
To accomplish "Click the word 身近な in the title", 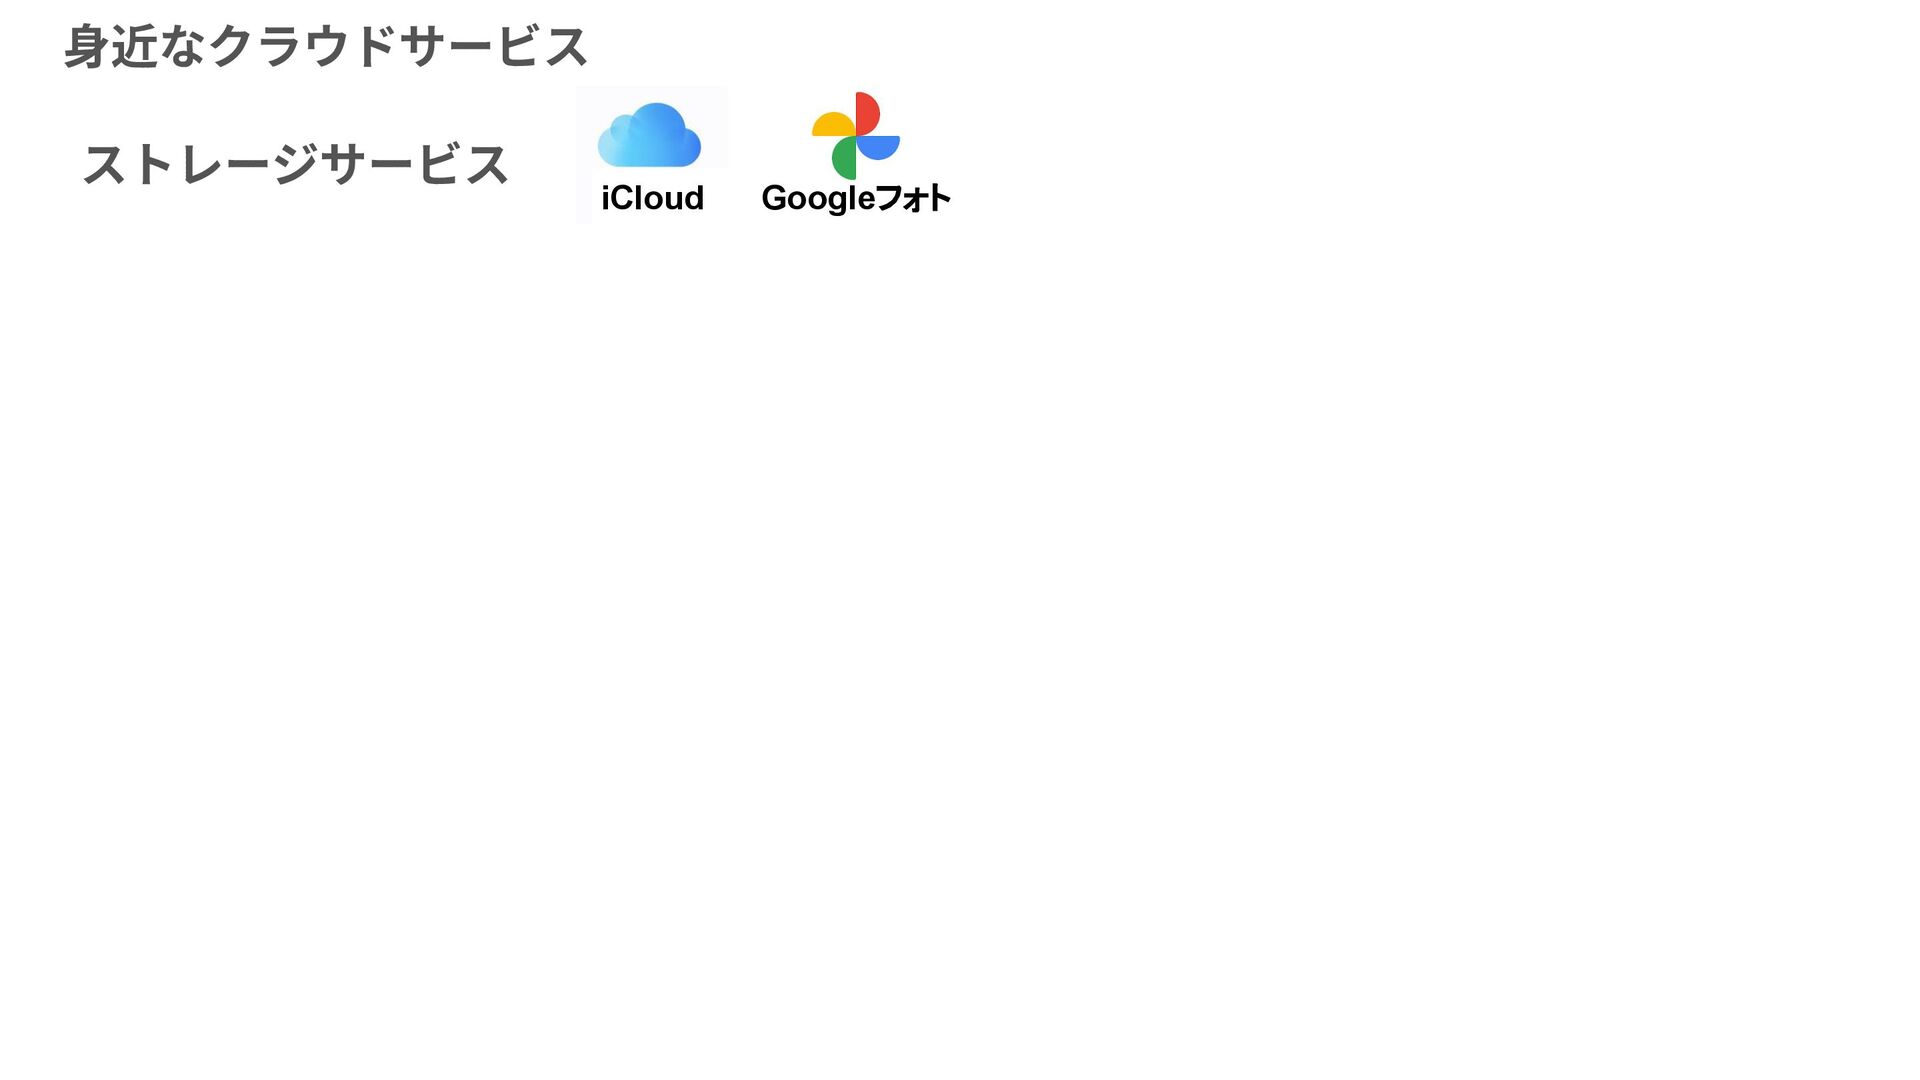I will 136,47.
